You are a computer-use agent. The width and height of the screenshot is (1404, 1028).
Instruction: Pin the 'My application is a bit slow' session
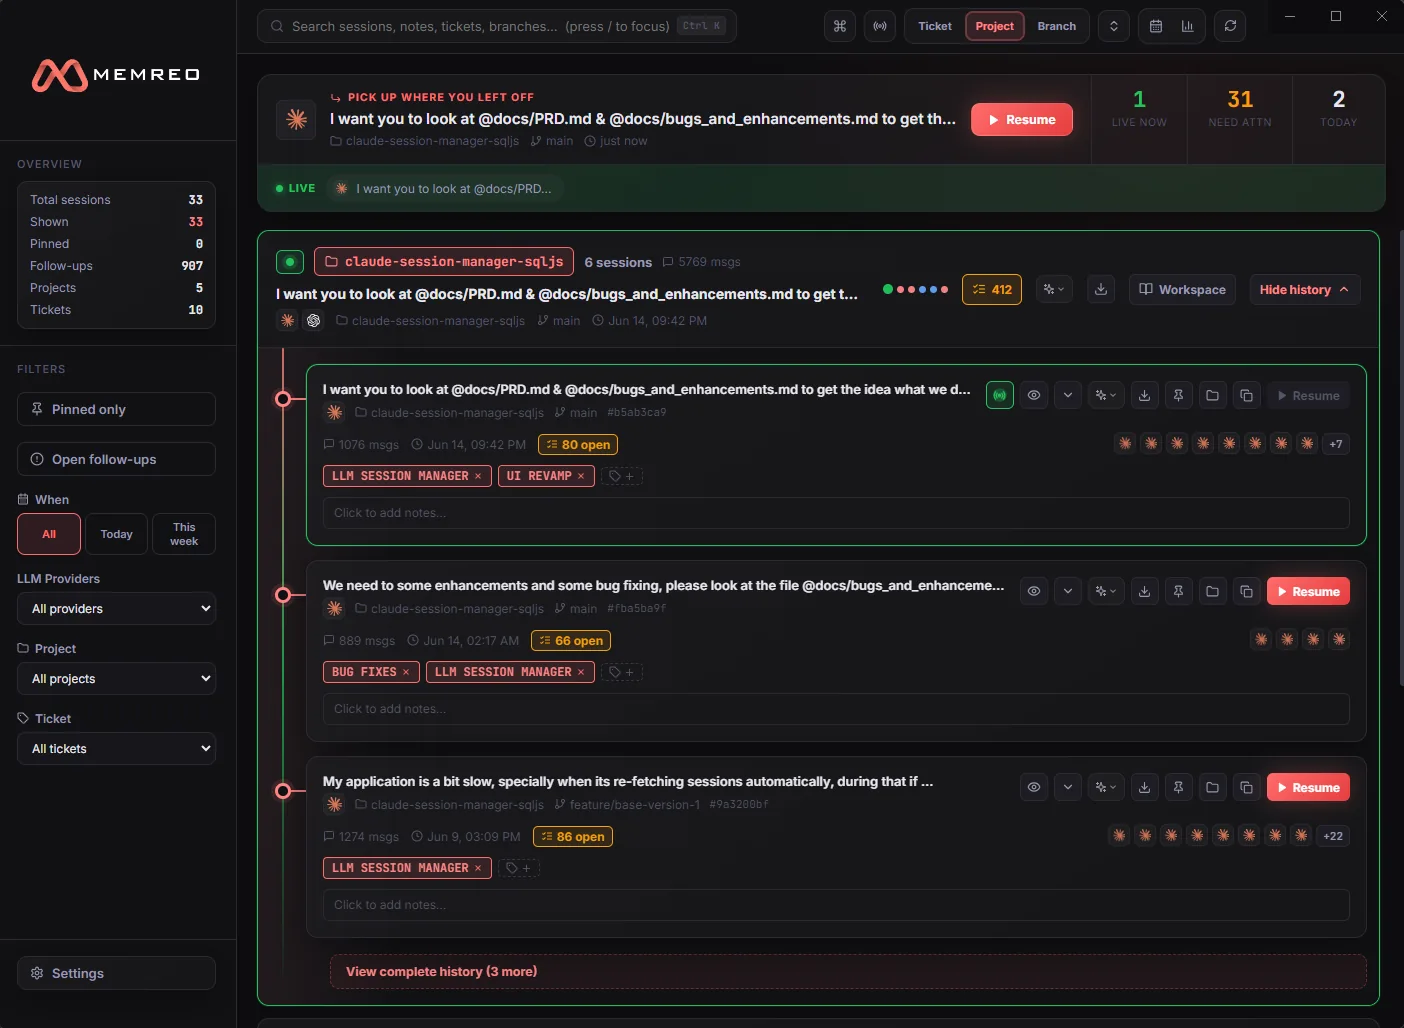tap(1179, 787)
